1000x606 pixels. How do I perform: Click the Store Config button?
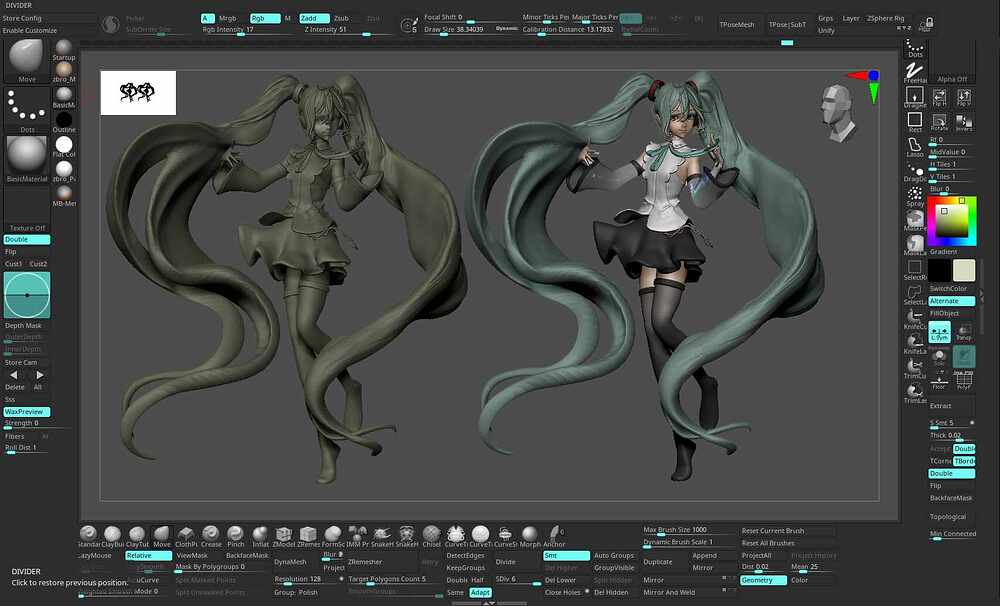pyautogui.click(x=22, y=18)
